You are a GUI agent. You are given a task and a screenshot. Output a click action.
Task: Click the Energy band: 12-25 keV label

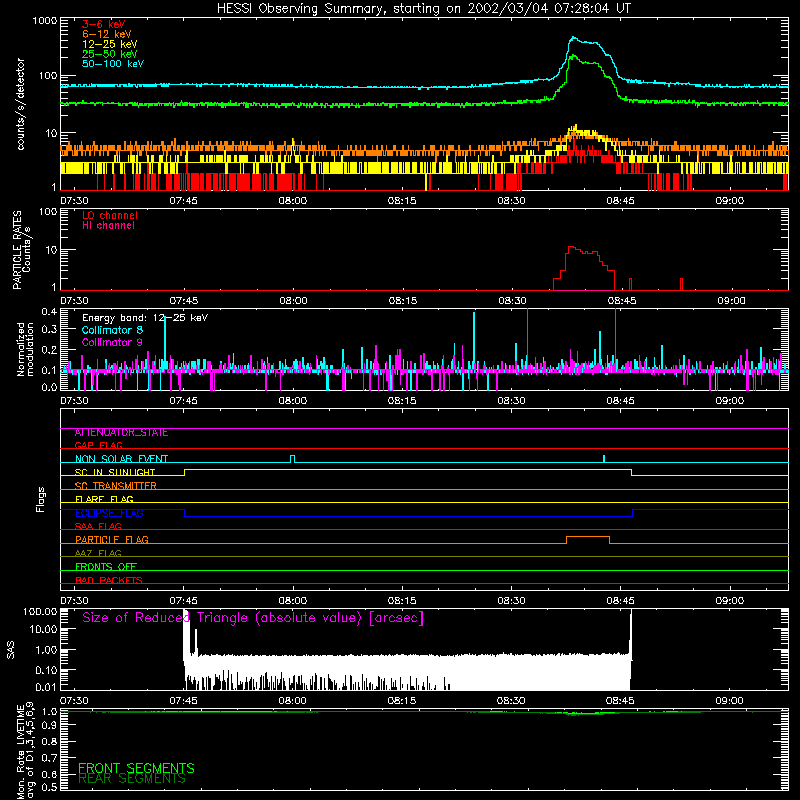pyautogui.click(x=145, y=318)
